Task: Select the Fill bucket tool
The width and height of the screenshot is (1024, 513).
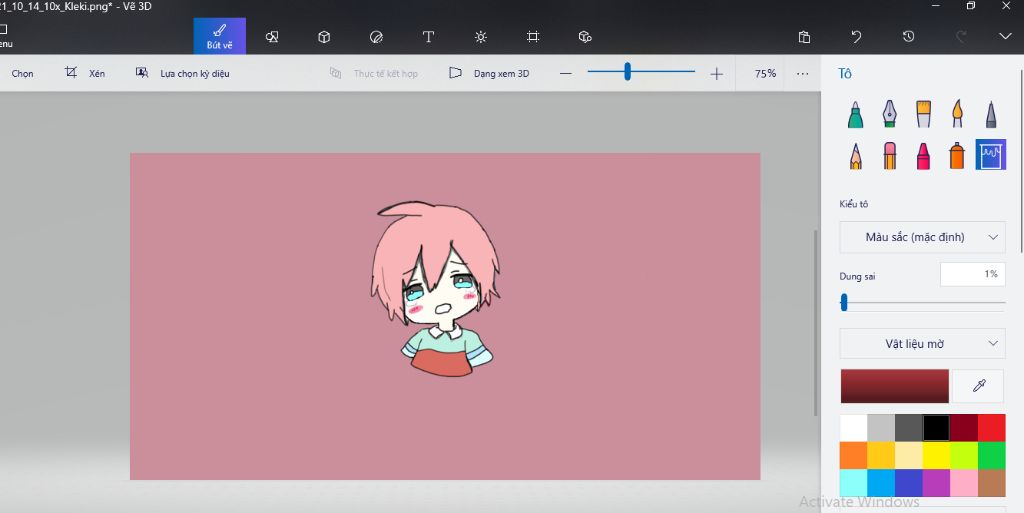Action: point(991,155)
